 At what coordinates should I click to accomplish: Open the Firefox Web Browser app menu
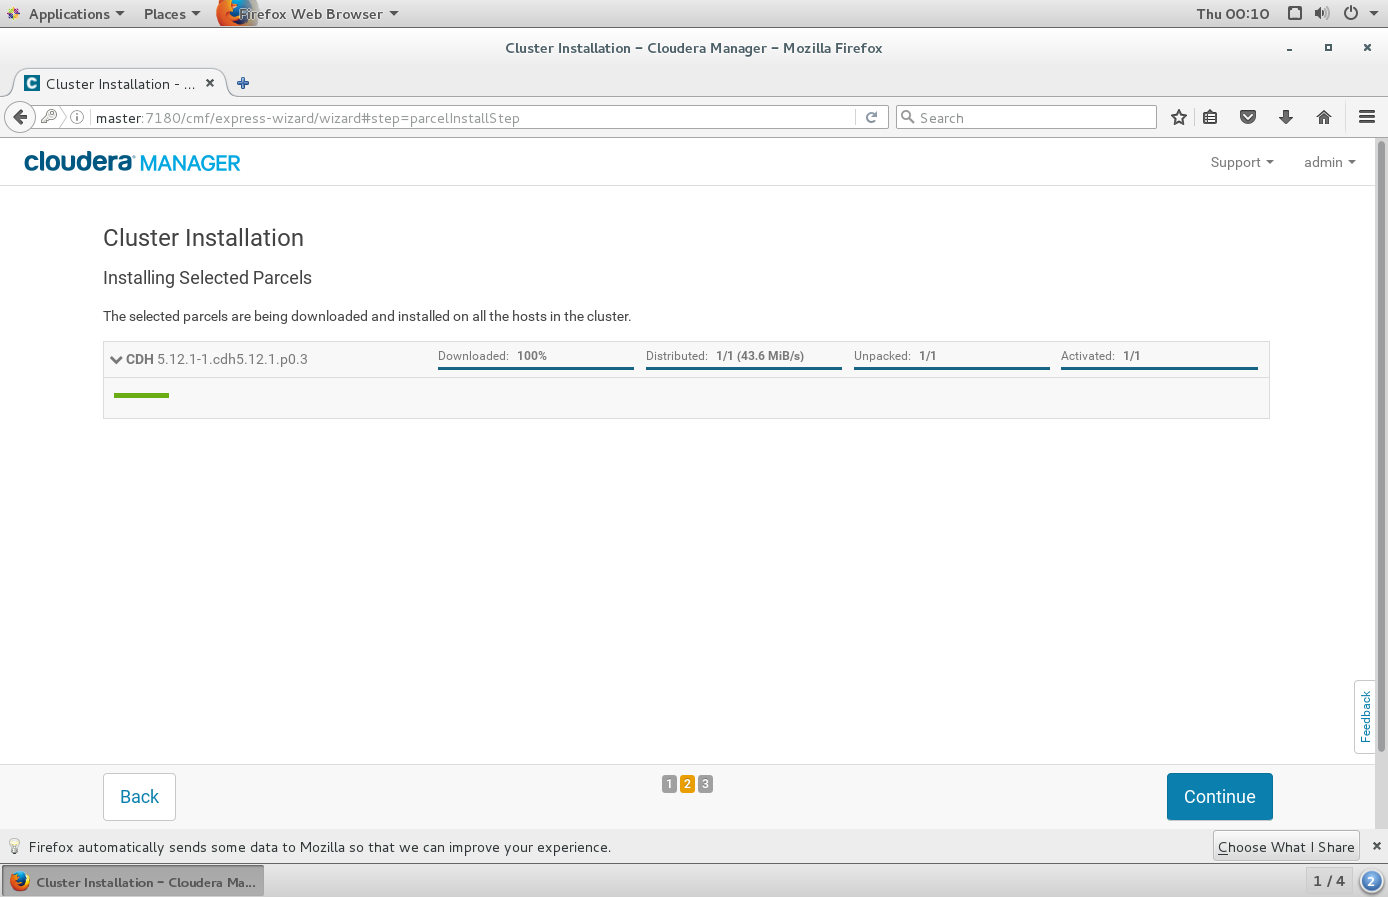click(x=309, y=13)
